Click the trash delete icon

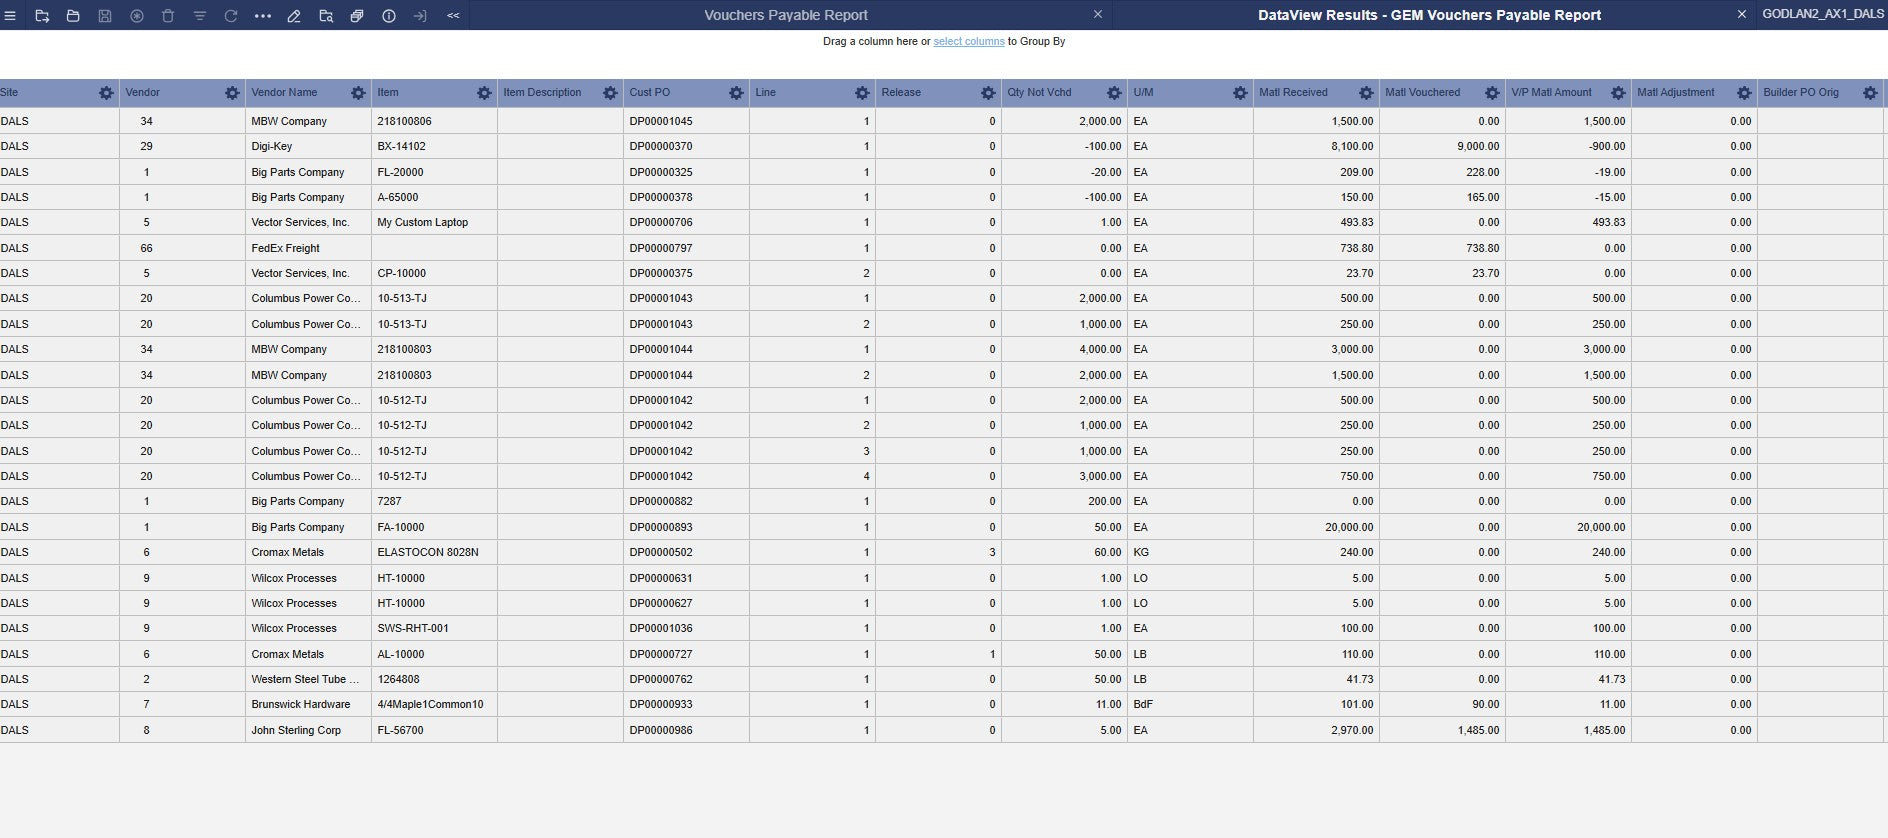click(168, 16)
